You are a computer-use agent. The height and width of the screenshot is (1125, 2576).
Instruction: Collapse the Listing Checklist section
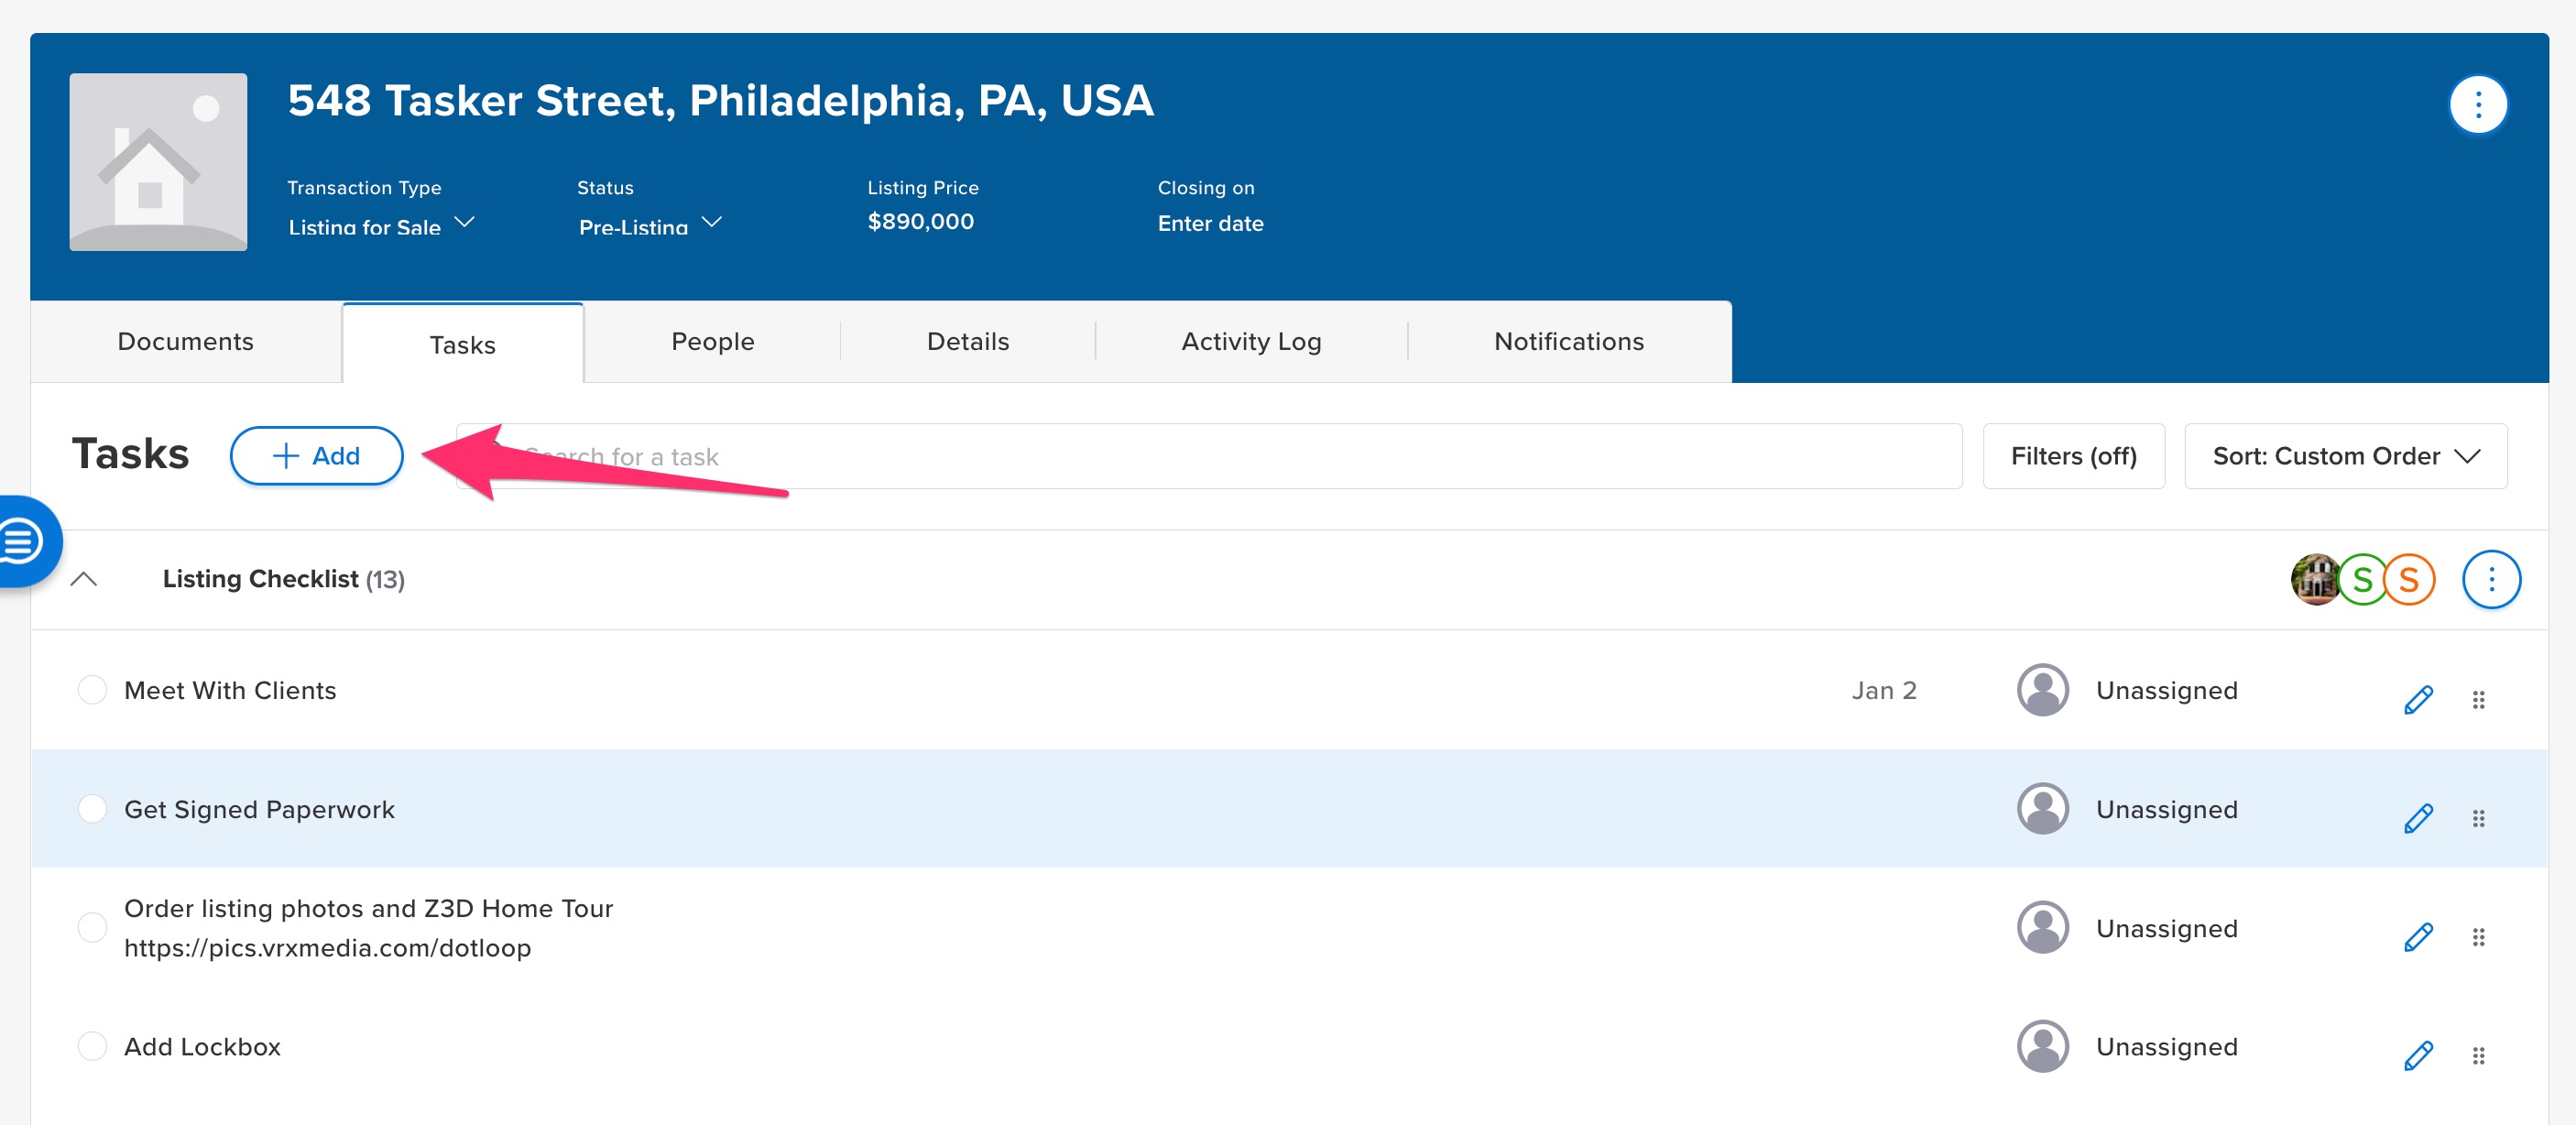84,579
